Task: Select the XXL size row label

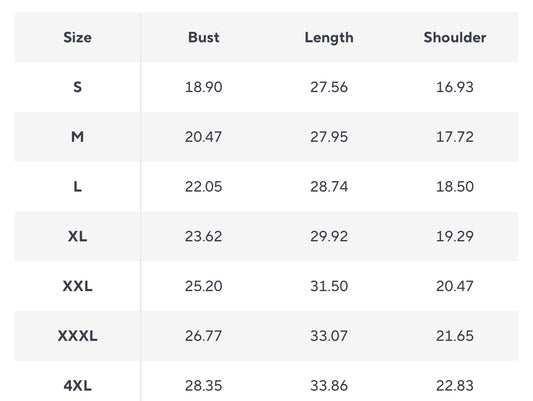Action: (78, 286)
